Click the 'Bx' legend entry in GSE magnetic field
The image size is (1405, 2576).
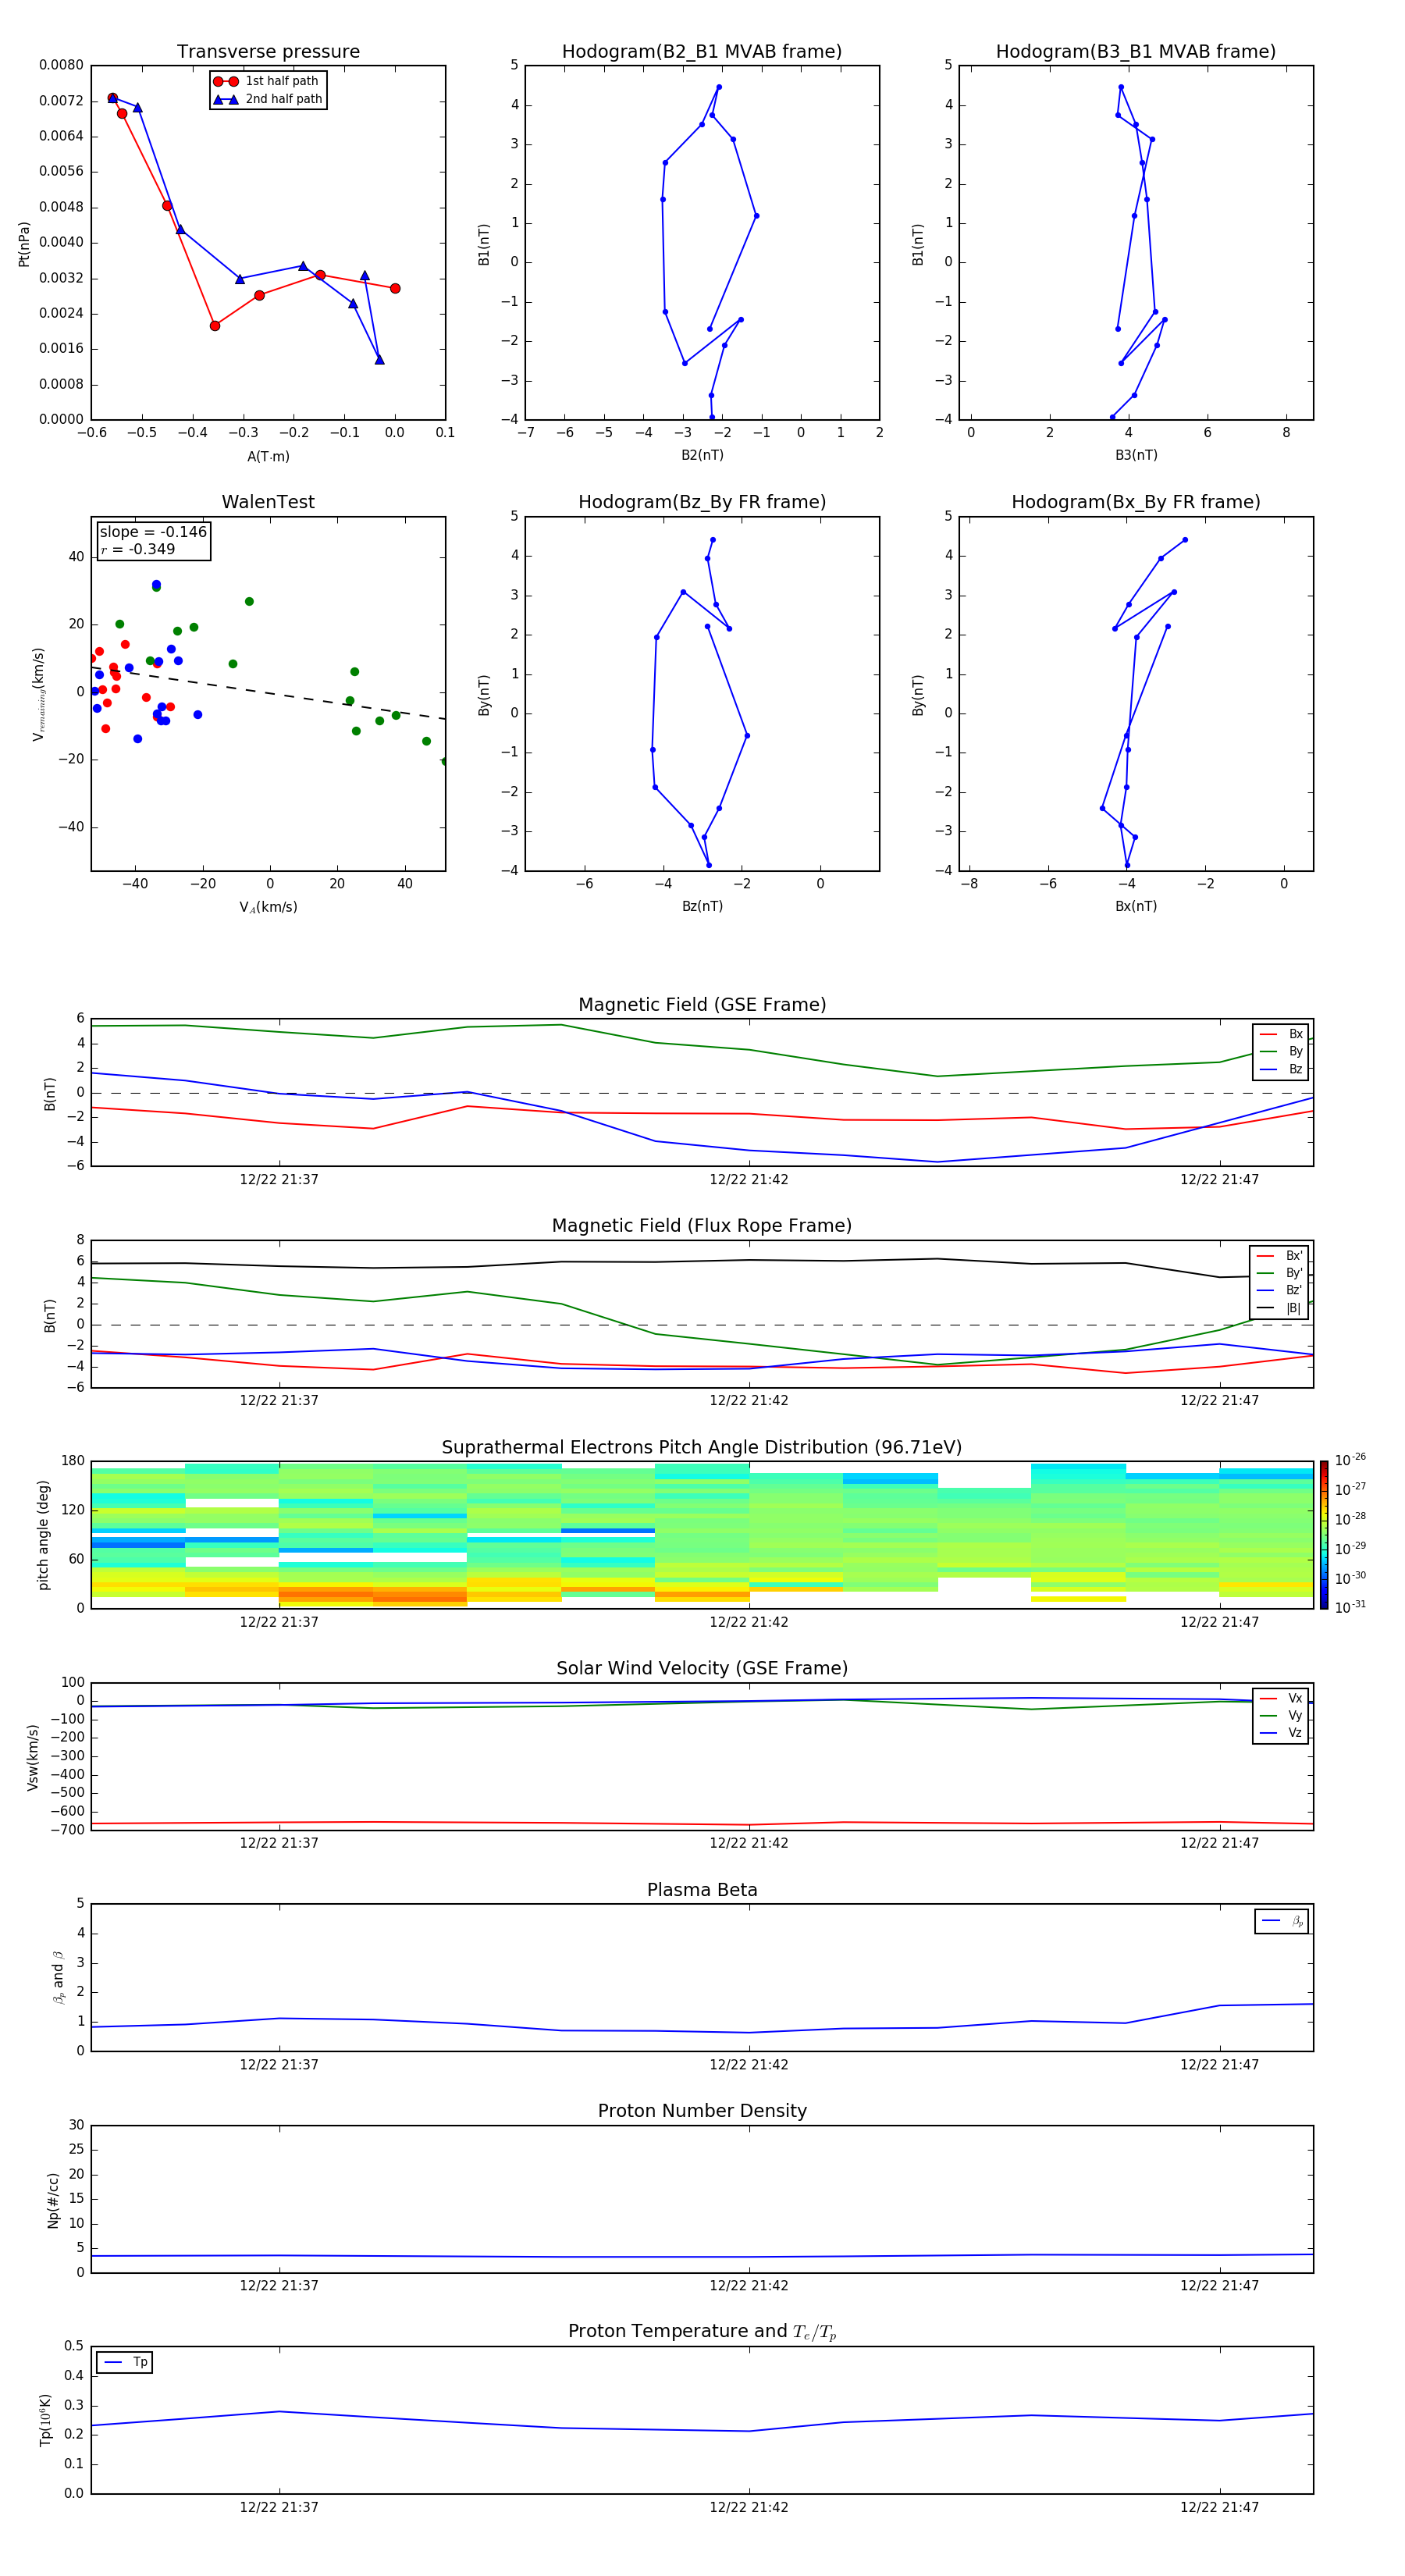coord(1281,1034)
